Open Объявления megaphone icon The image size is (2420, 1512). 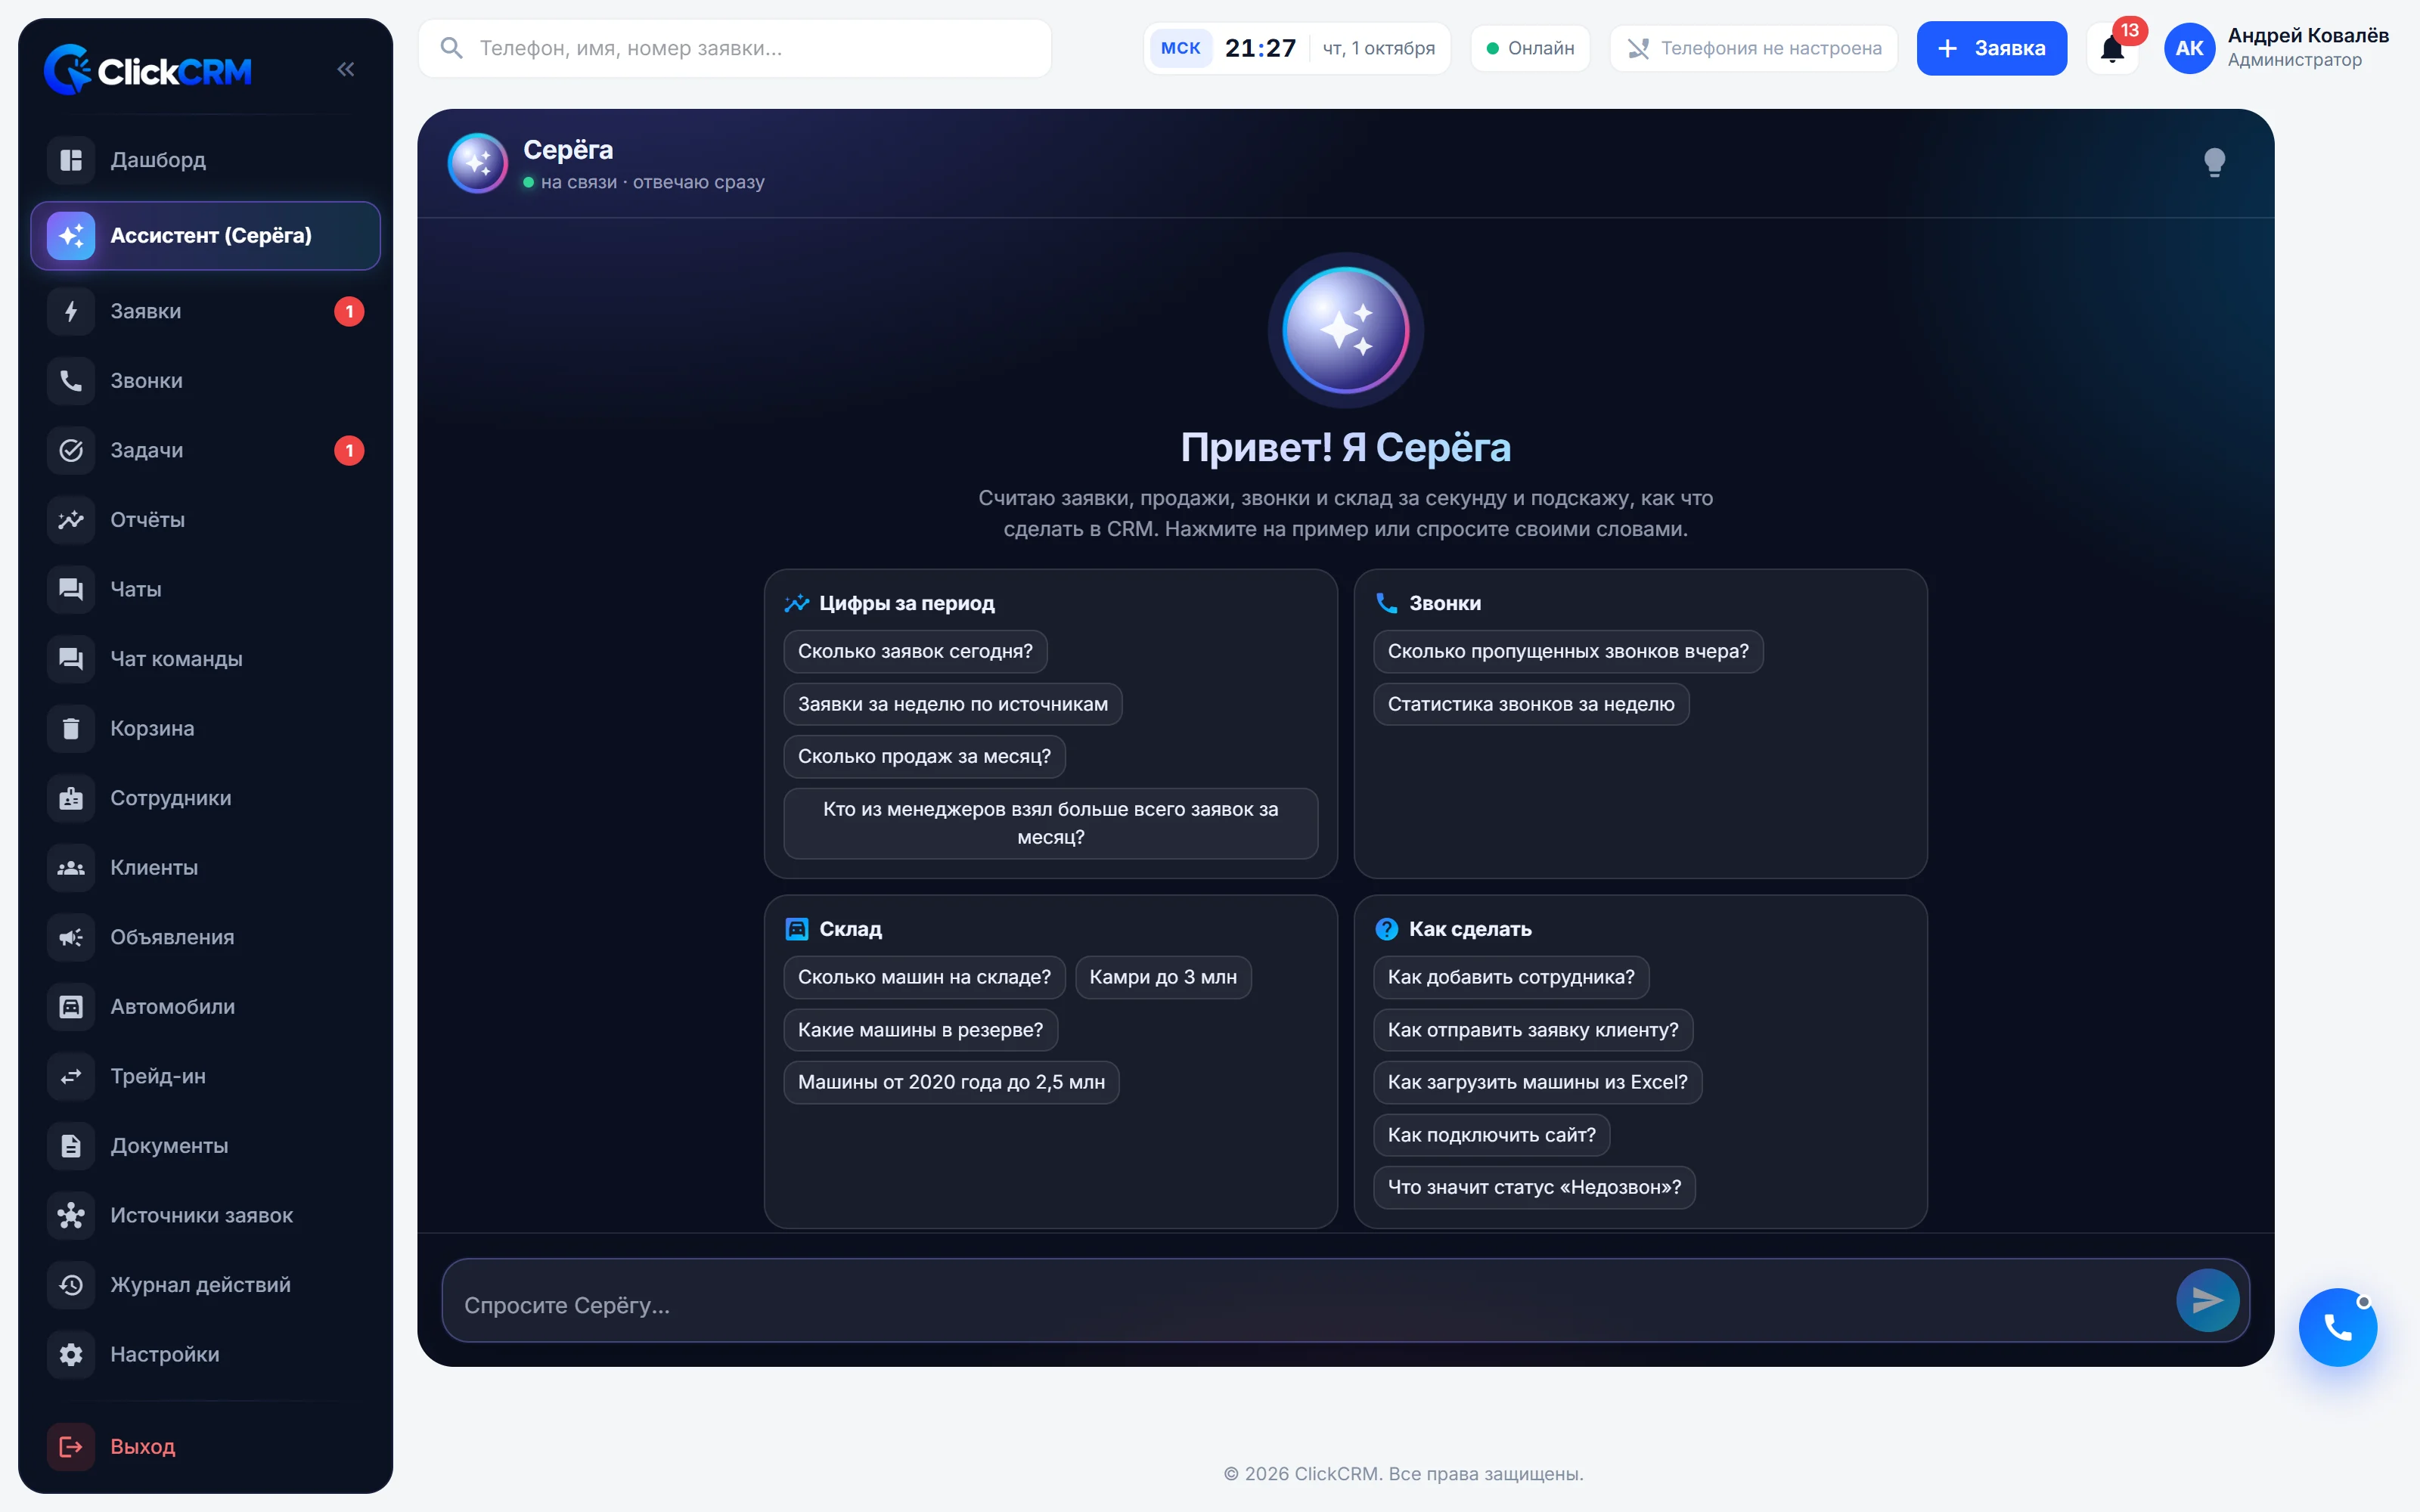coord(71,937)
